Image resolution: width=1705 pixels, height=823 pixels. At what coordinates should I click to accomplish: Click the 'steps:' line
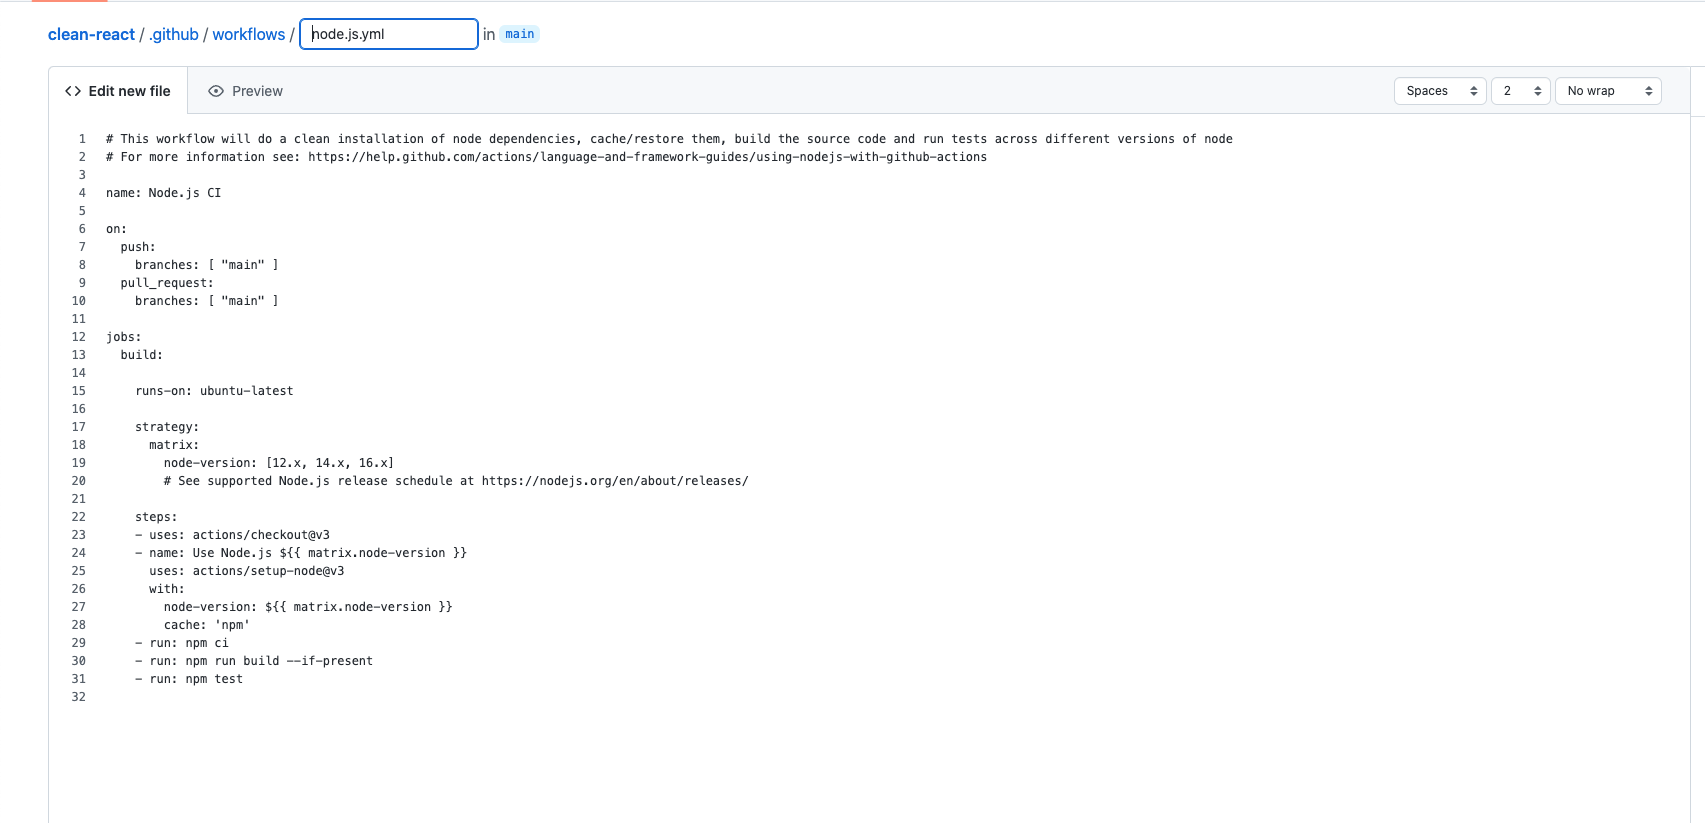click(156, 517)
